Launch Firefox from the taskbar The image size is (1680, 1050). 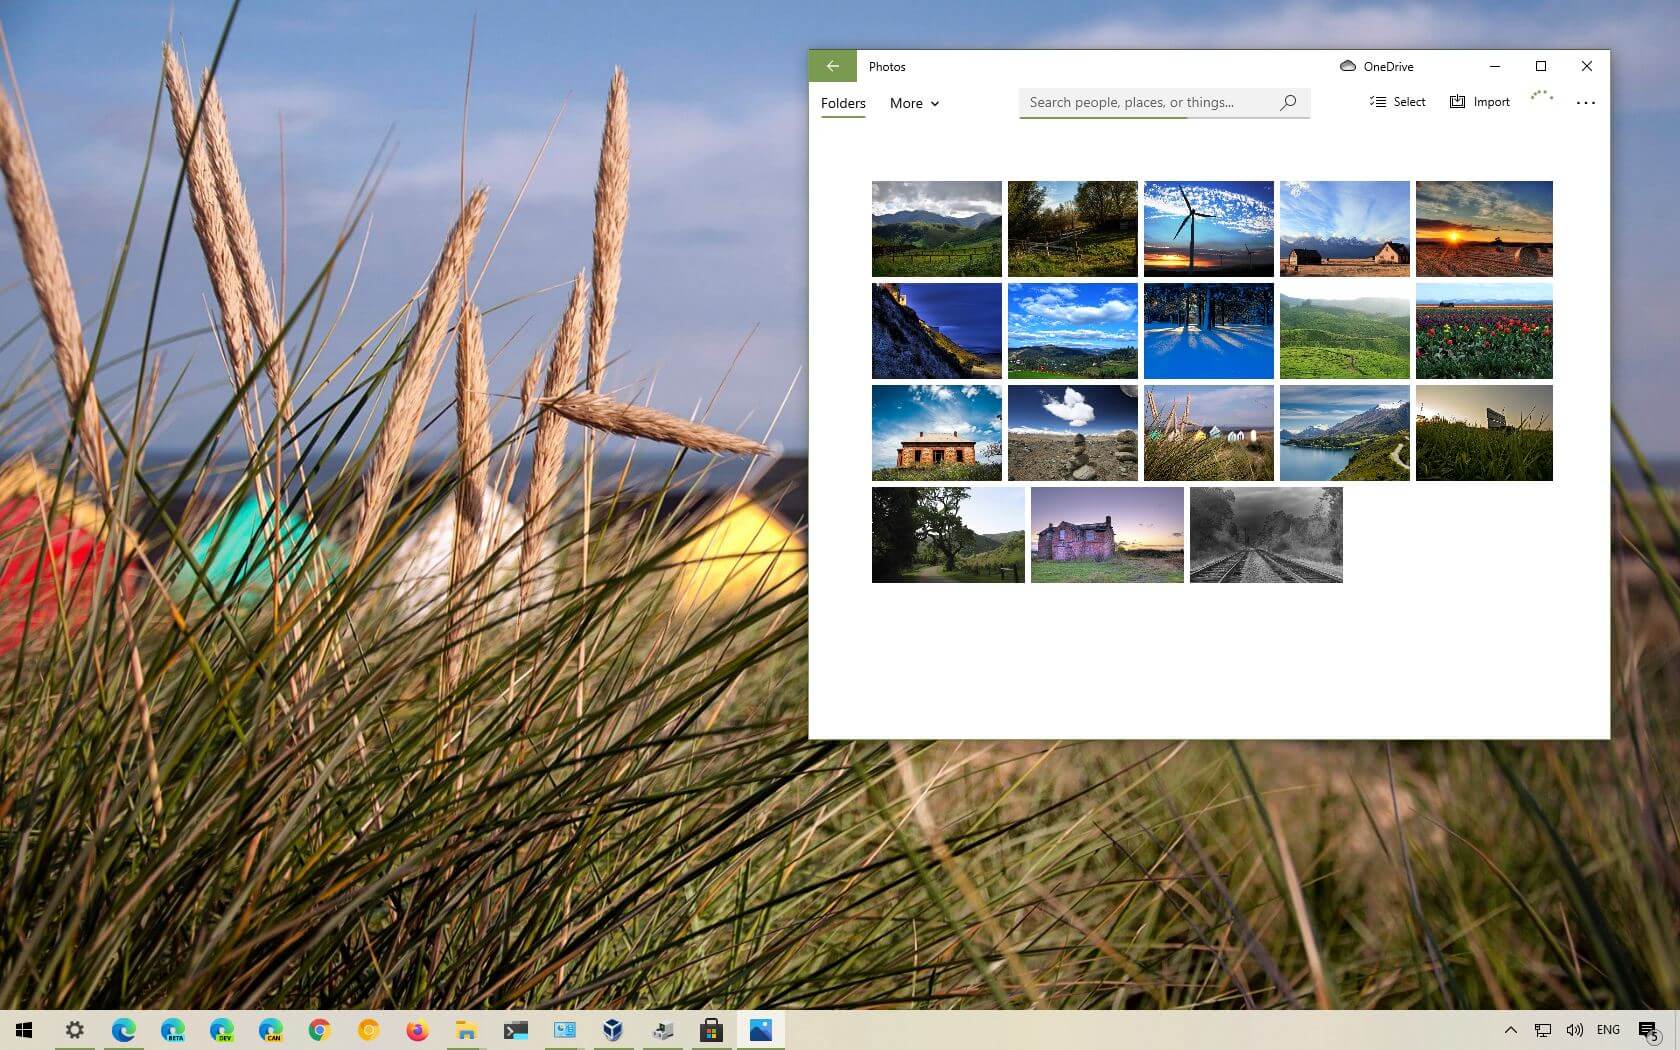tap(418, 1030)
